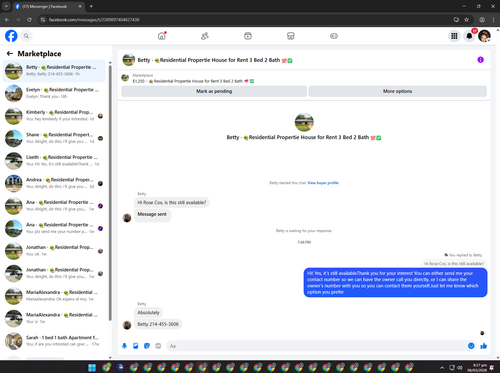The width and height of the screenshot is (500, 373).
Task: Send a thumbs-up like
Action: click(x=484, y=346)
